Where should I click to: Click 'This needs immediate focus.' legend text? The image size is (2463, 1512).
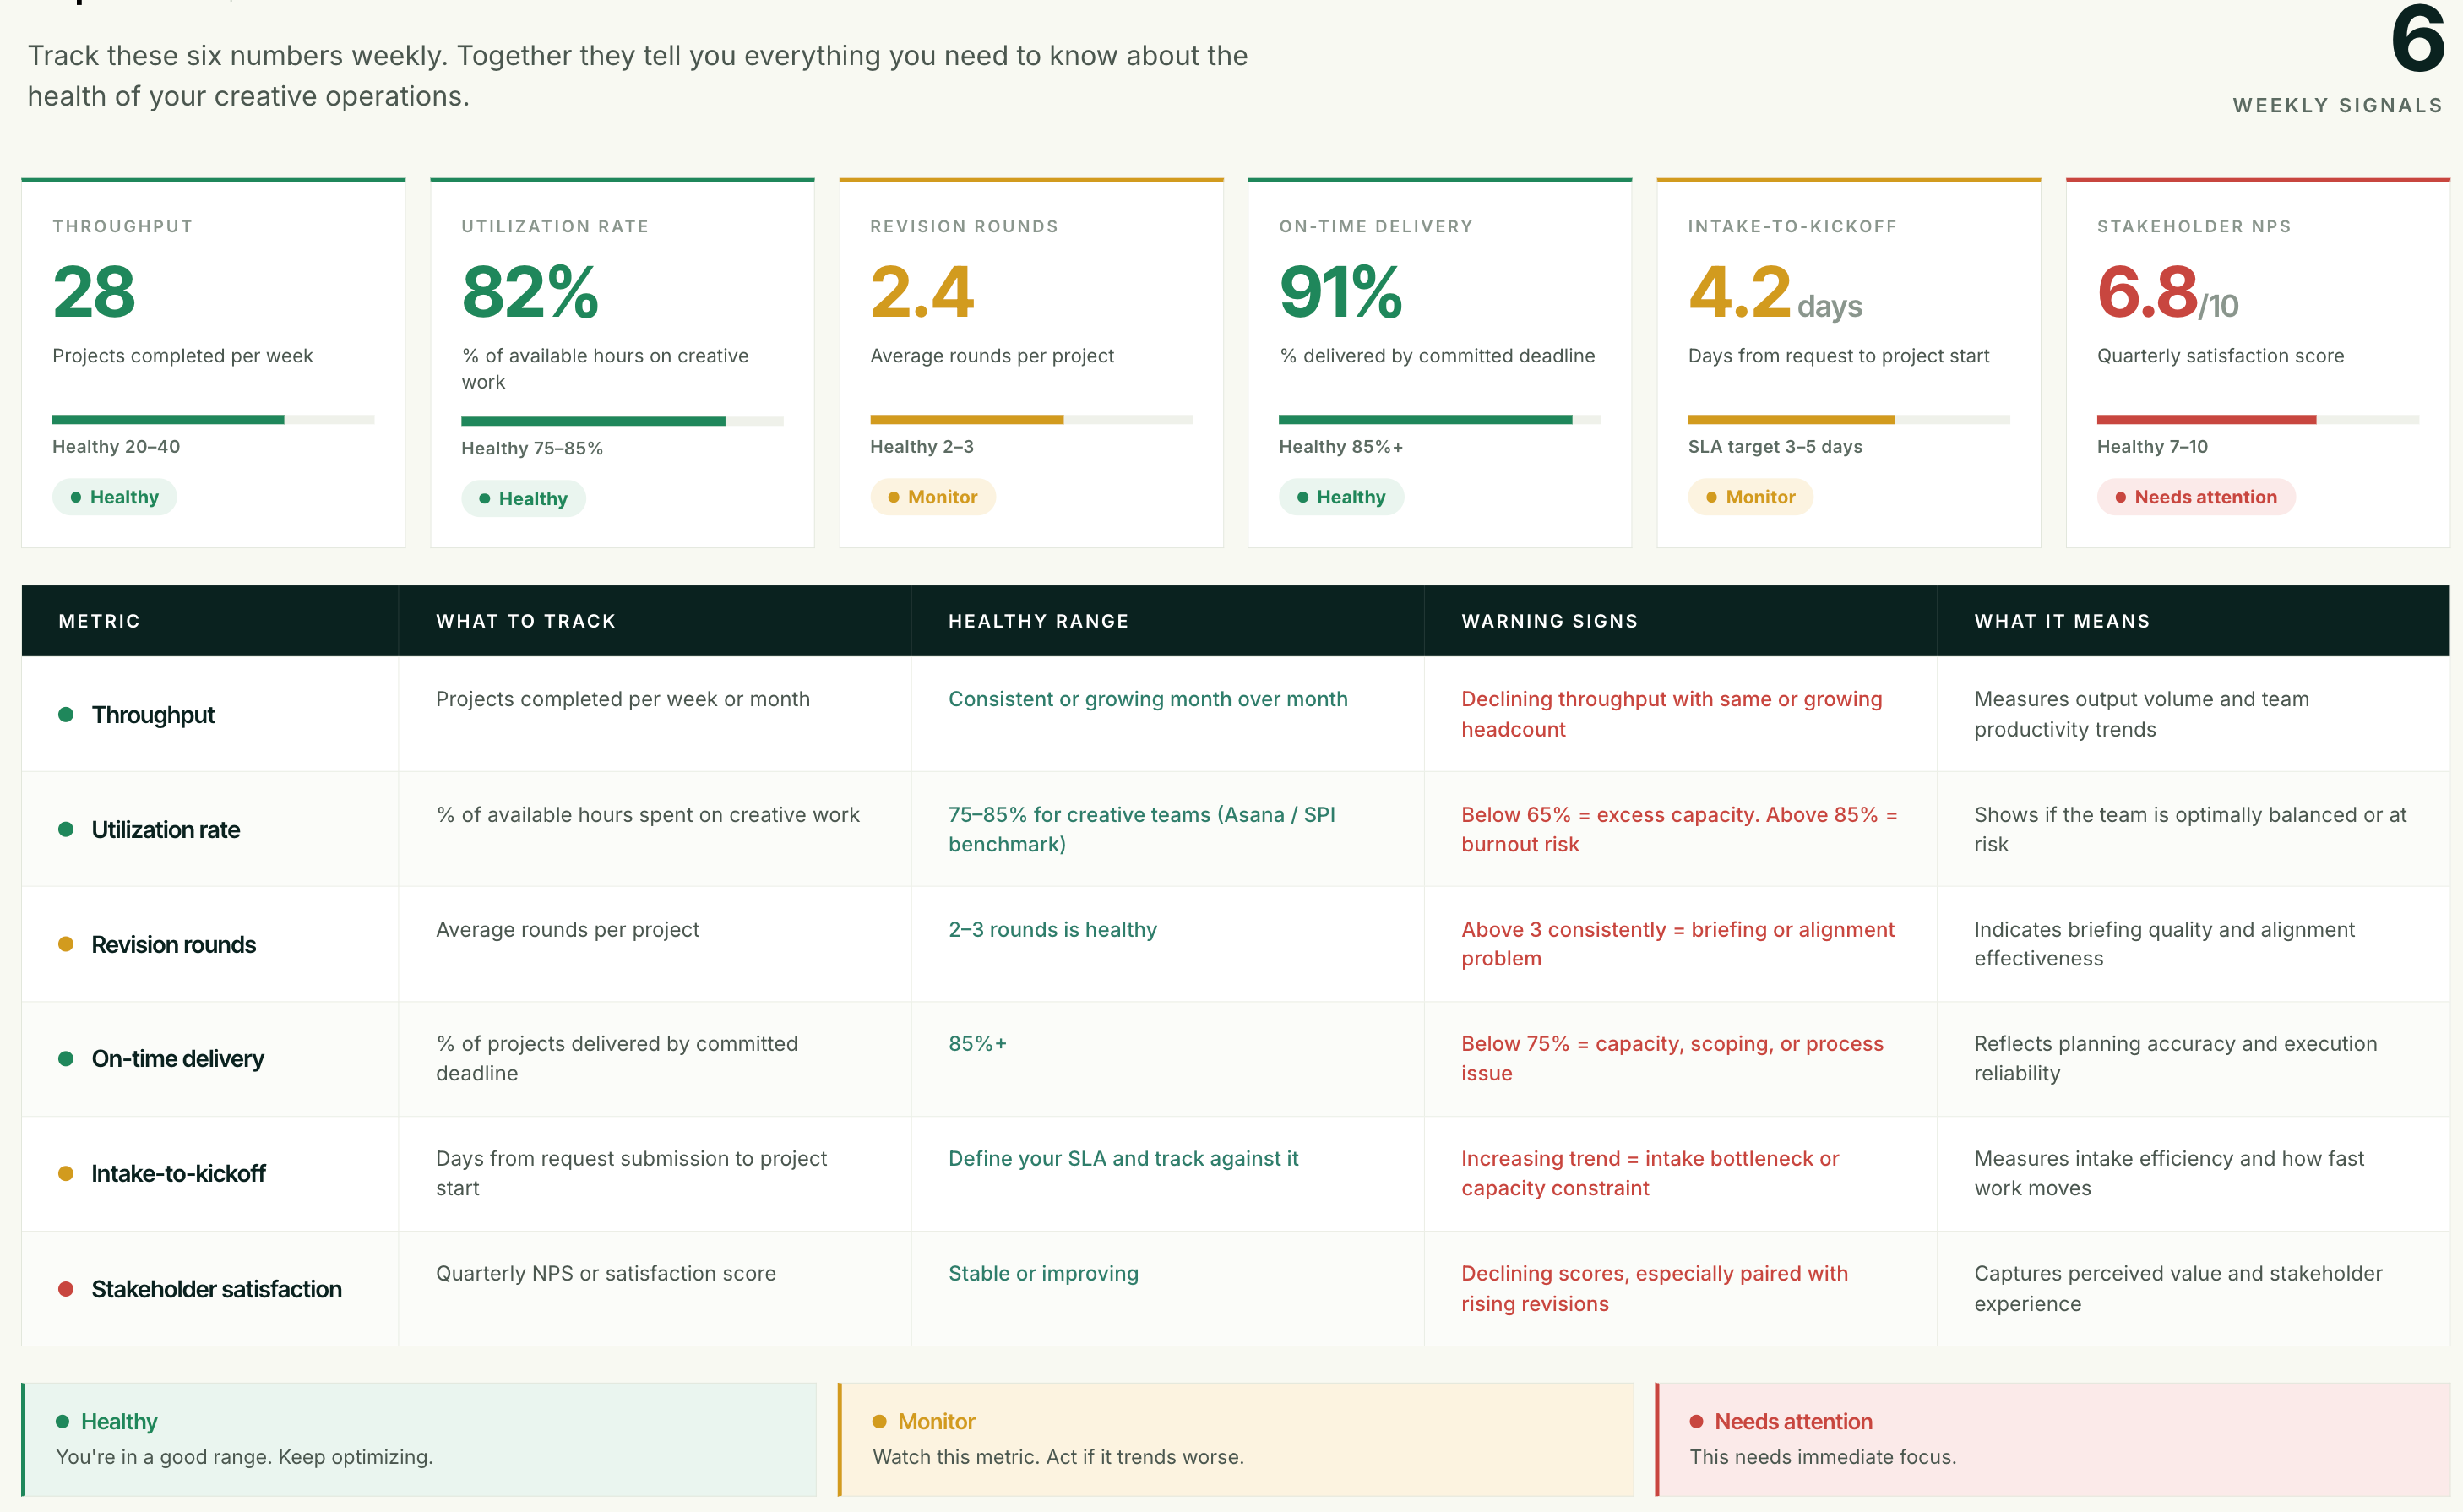1823,1457
